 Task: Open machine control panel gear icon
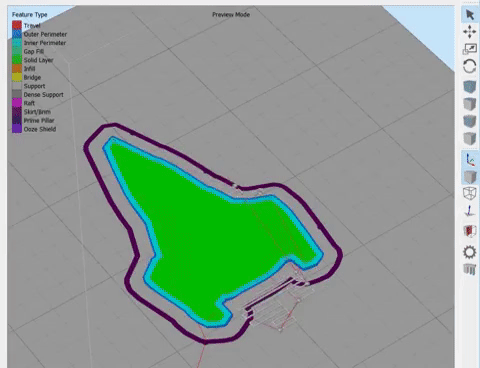tap(470, 252)
